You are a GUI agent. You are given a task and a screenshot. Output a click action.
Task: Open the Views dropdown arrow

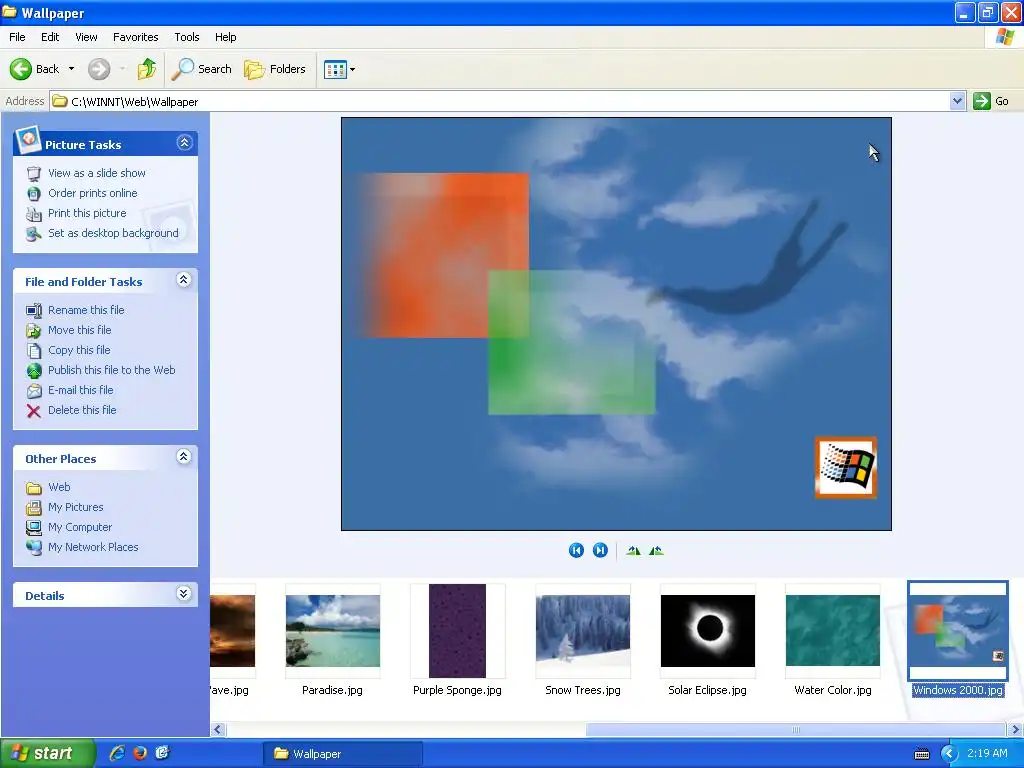tap(353, 69)
